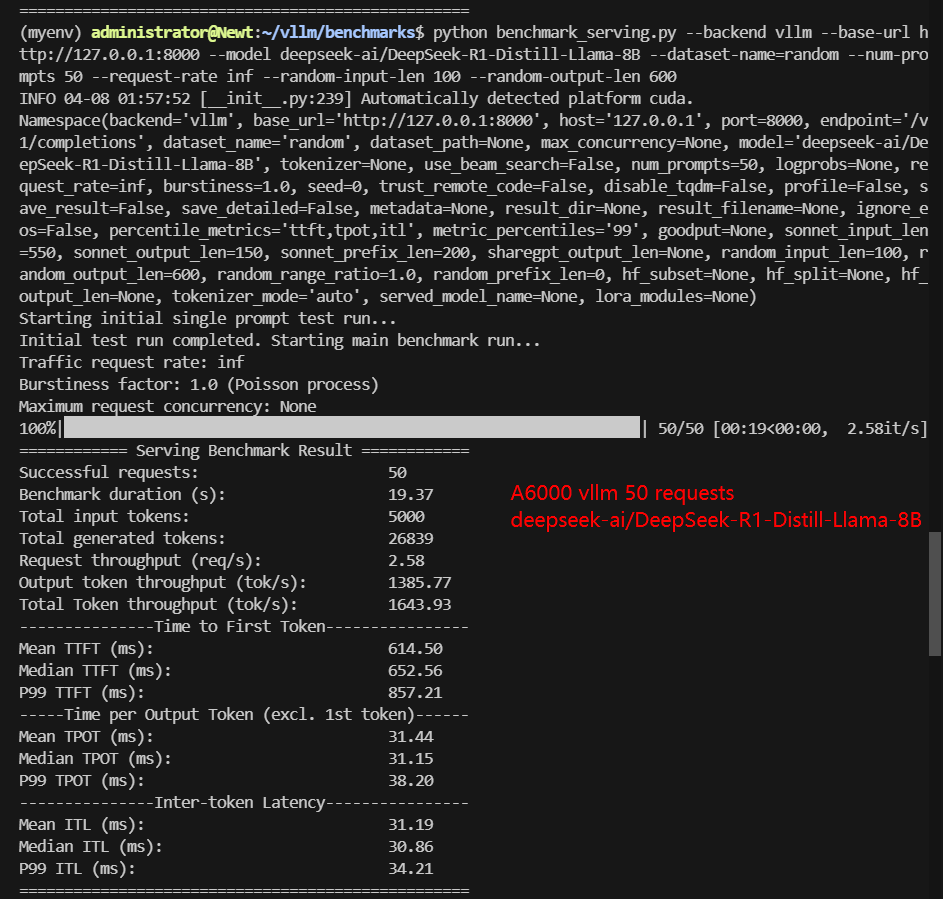Click the "Mean TTFT (ms):" label
The height and width of the screenshot is (899, 943).
pyautogui.click(x=86, y=648)
